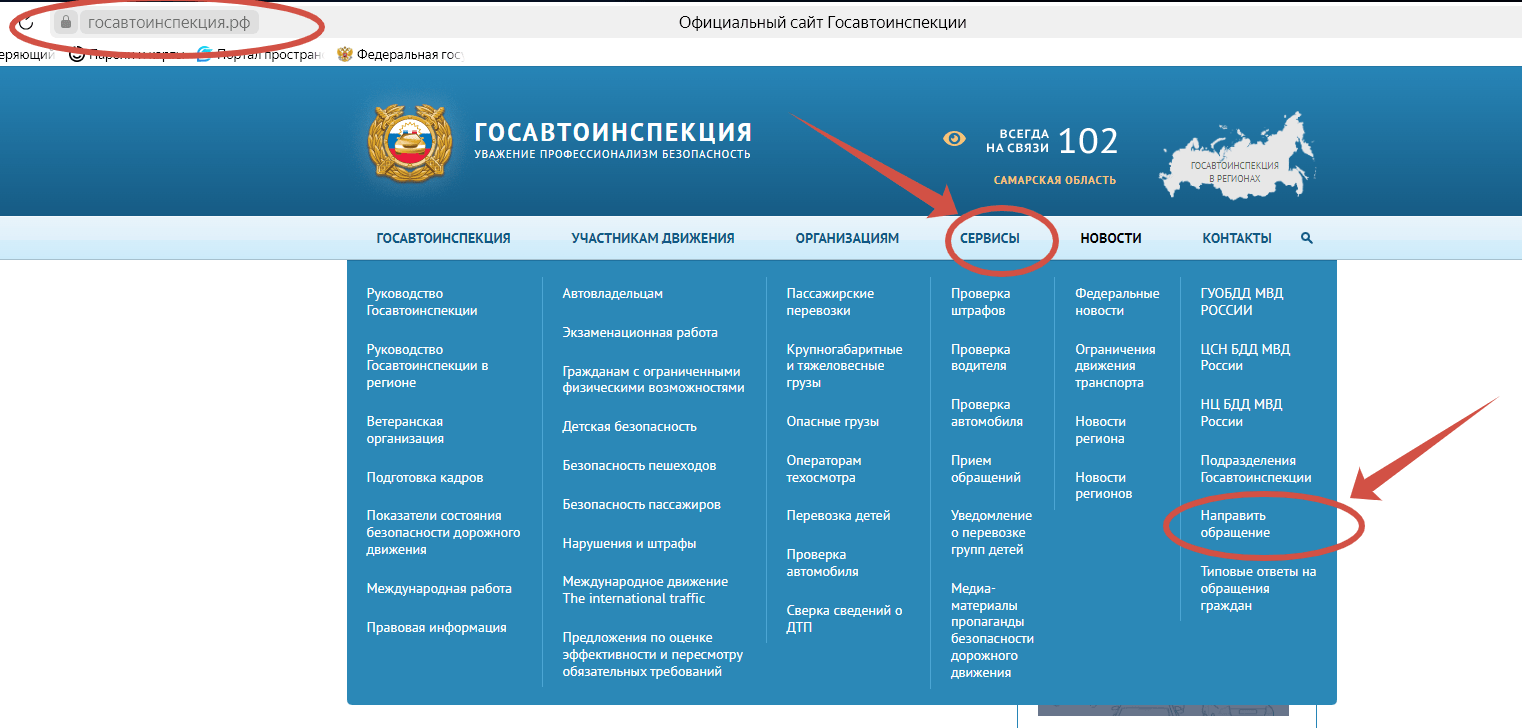Open Ветеранская организация link
The height and width of the screenshot is (728, 1522).
click(405, 430)
